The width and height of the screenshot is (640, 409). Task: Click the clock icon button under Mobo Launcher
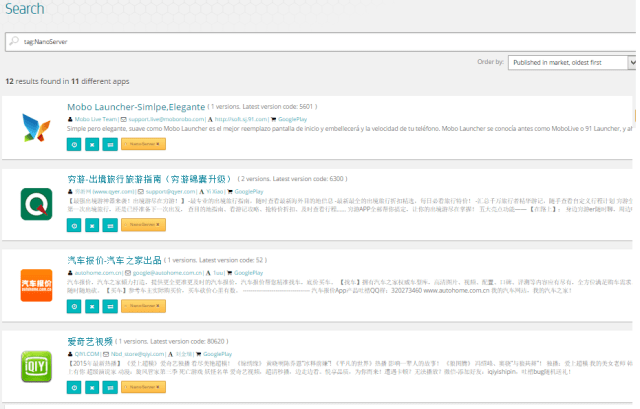(74, 143)
